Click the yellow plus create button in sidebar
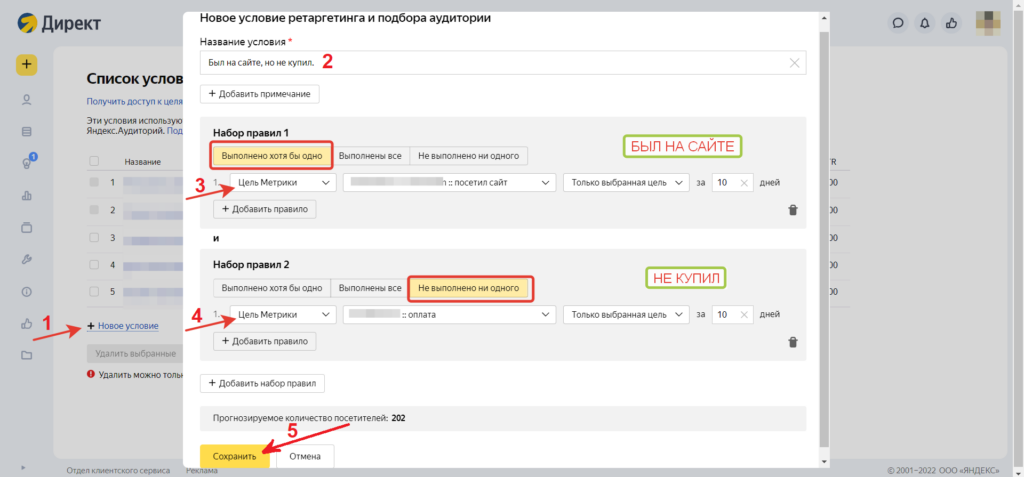The height and width of the screenshot is (477, 1024). (x=26, y=65)
